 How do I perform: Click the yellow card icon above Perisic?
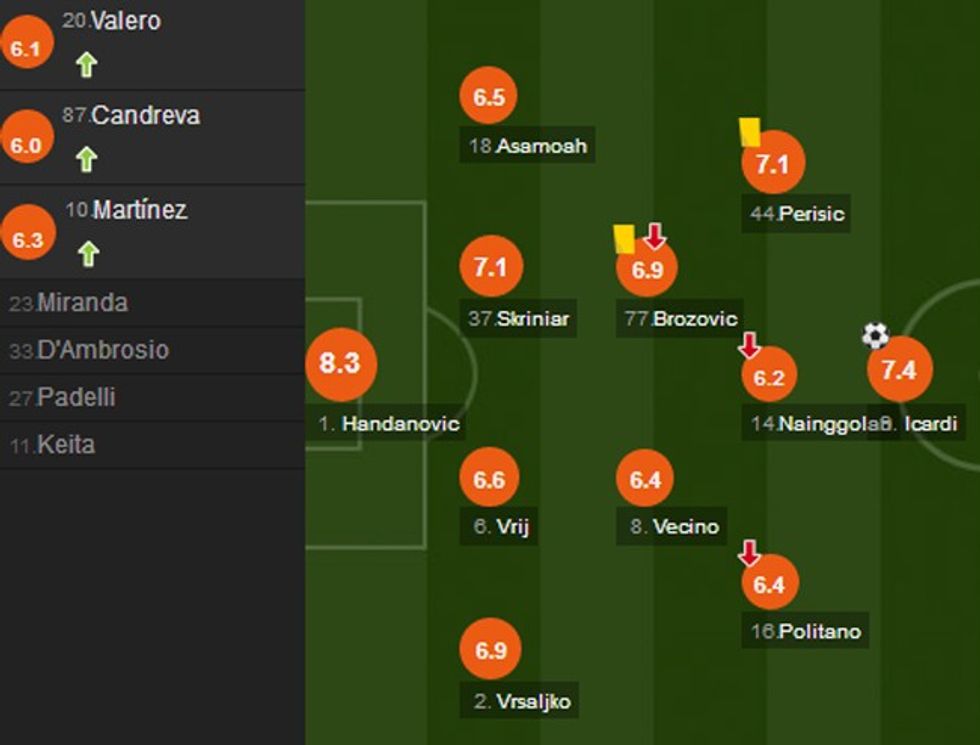tap(749, 131)
